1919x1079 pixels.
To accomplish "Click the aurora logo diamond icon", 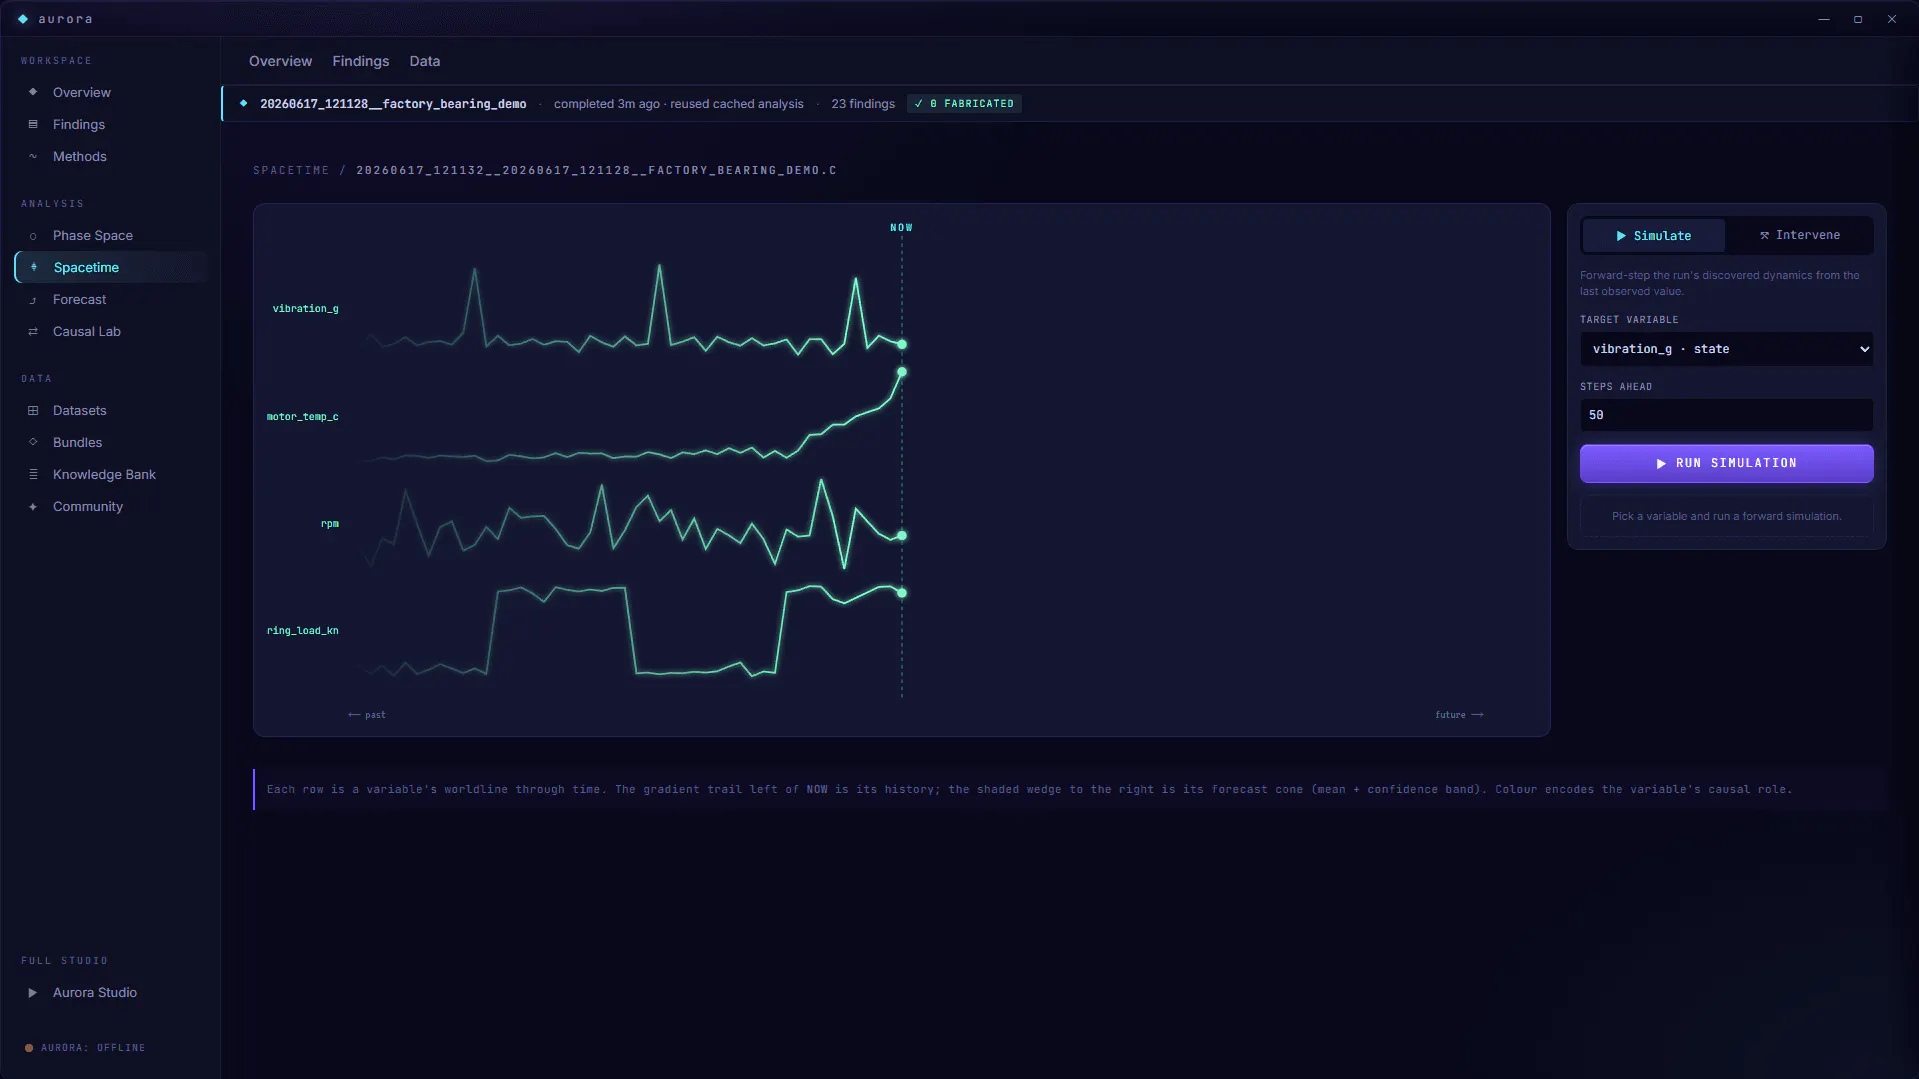I will pos(23,19).
